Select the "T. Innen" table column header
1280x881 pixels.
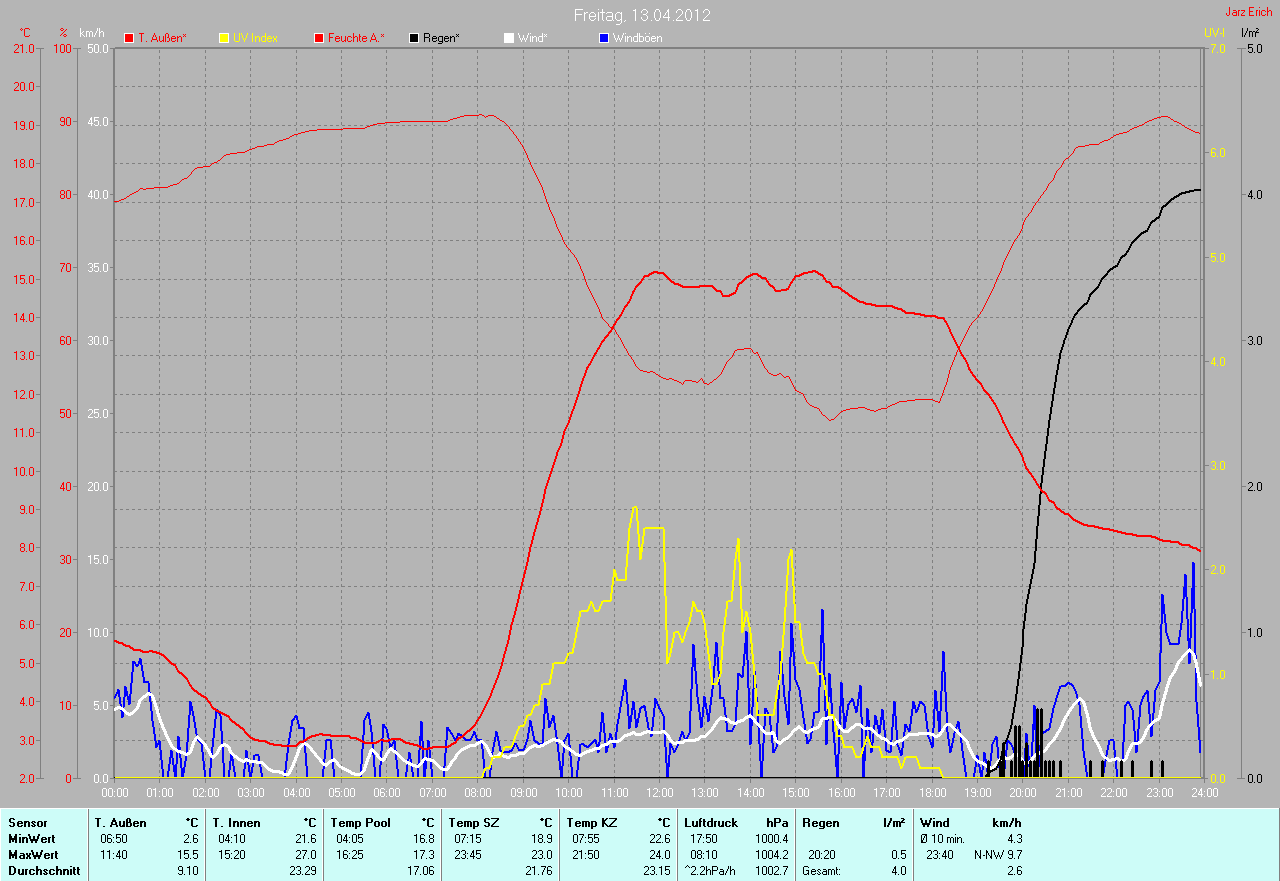point(237,823)
